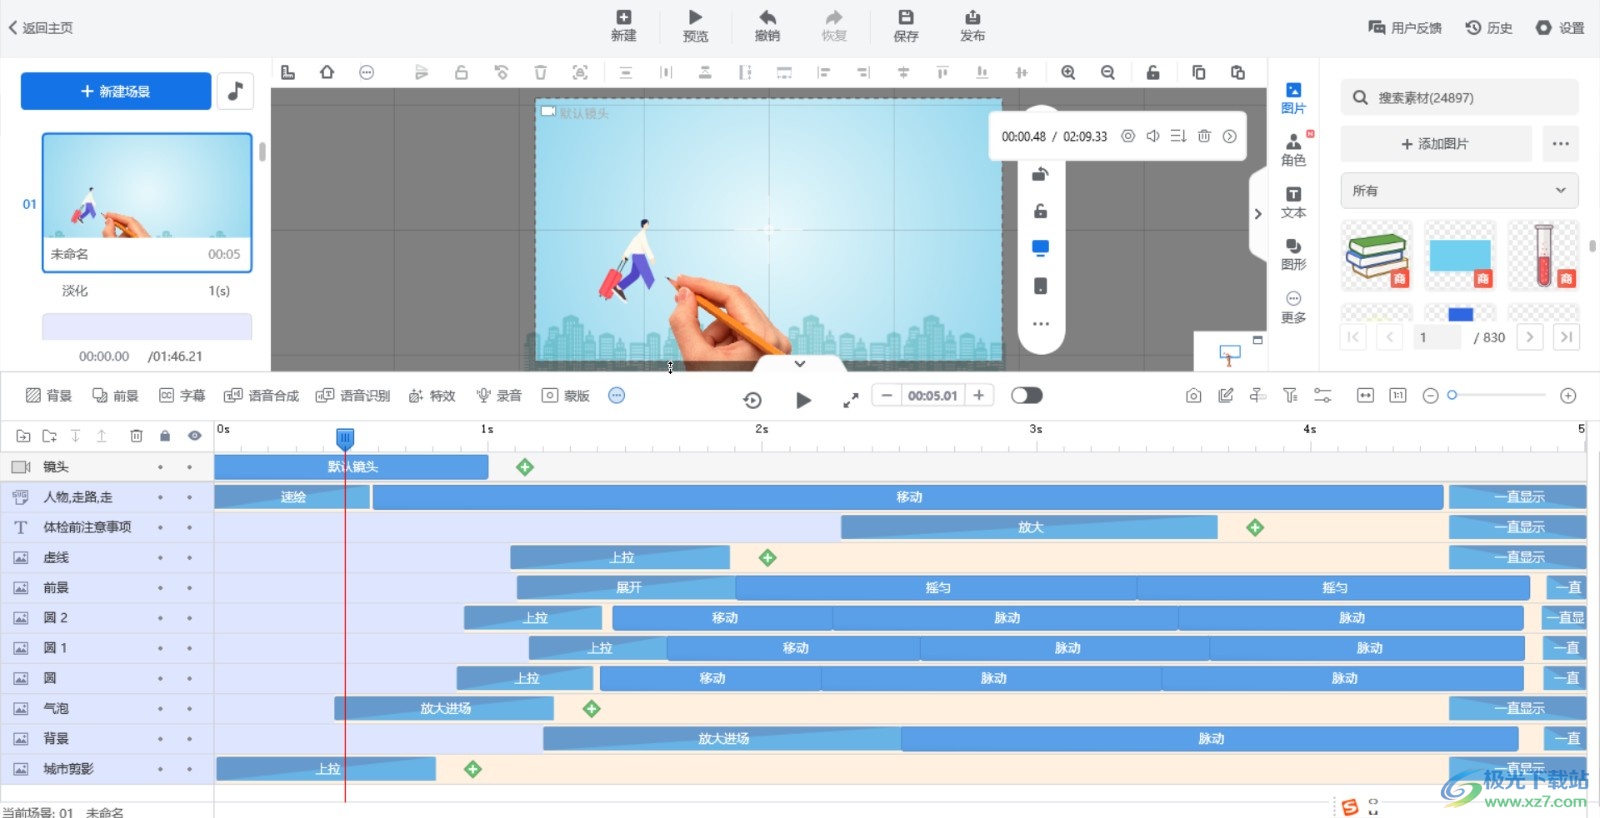
Task: Click the paste icon in canvas toolbar
Action: (1238, 72)
